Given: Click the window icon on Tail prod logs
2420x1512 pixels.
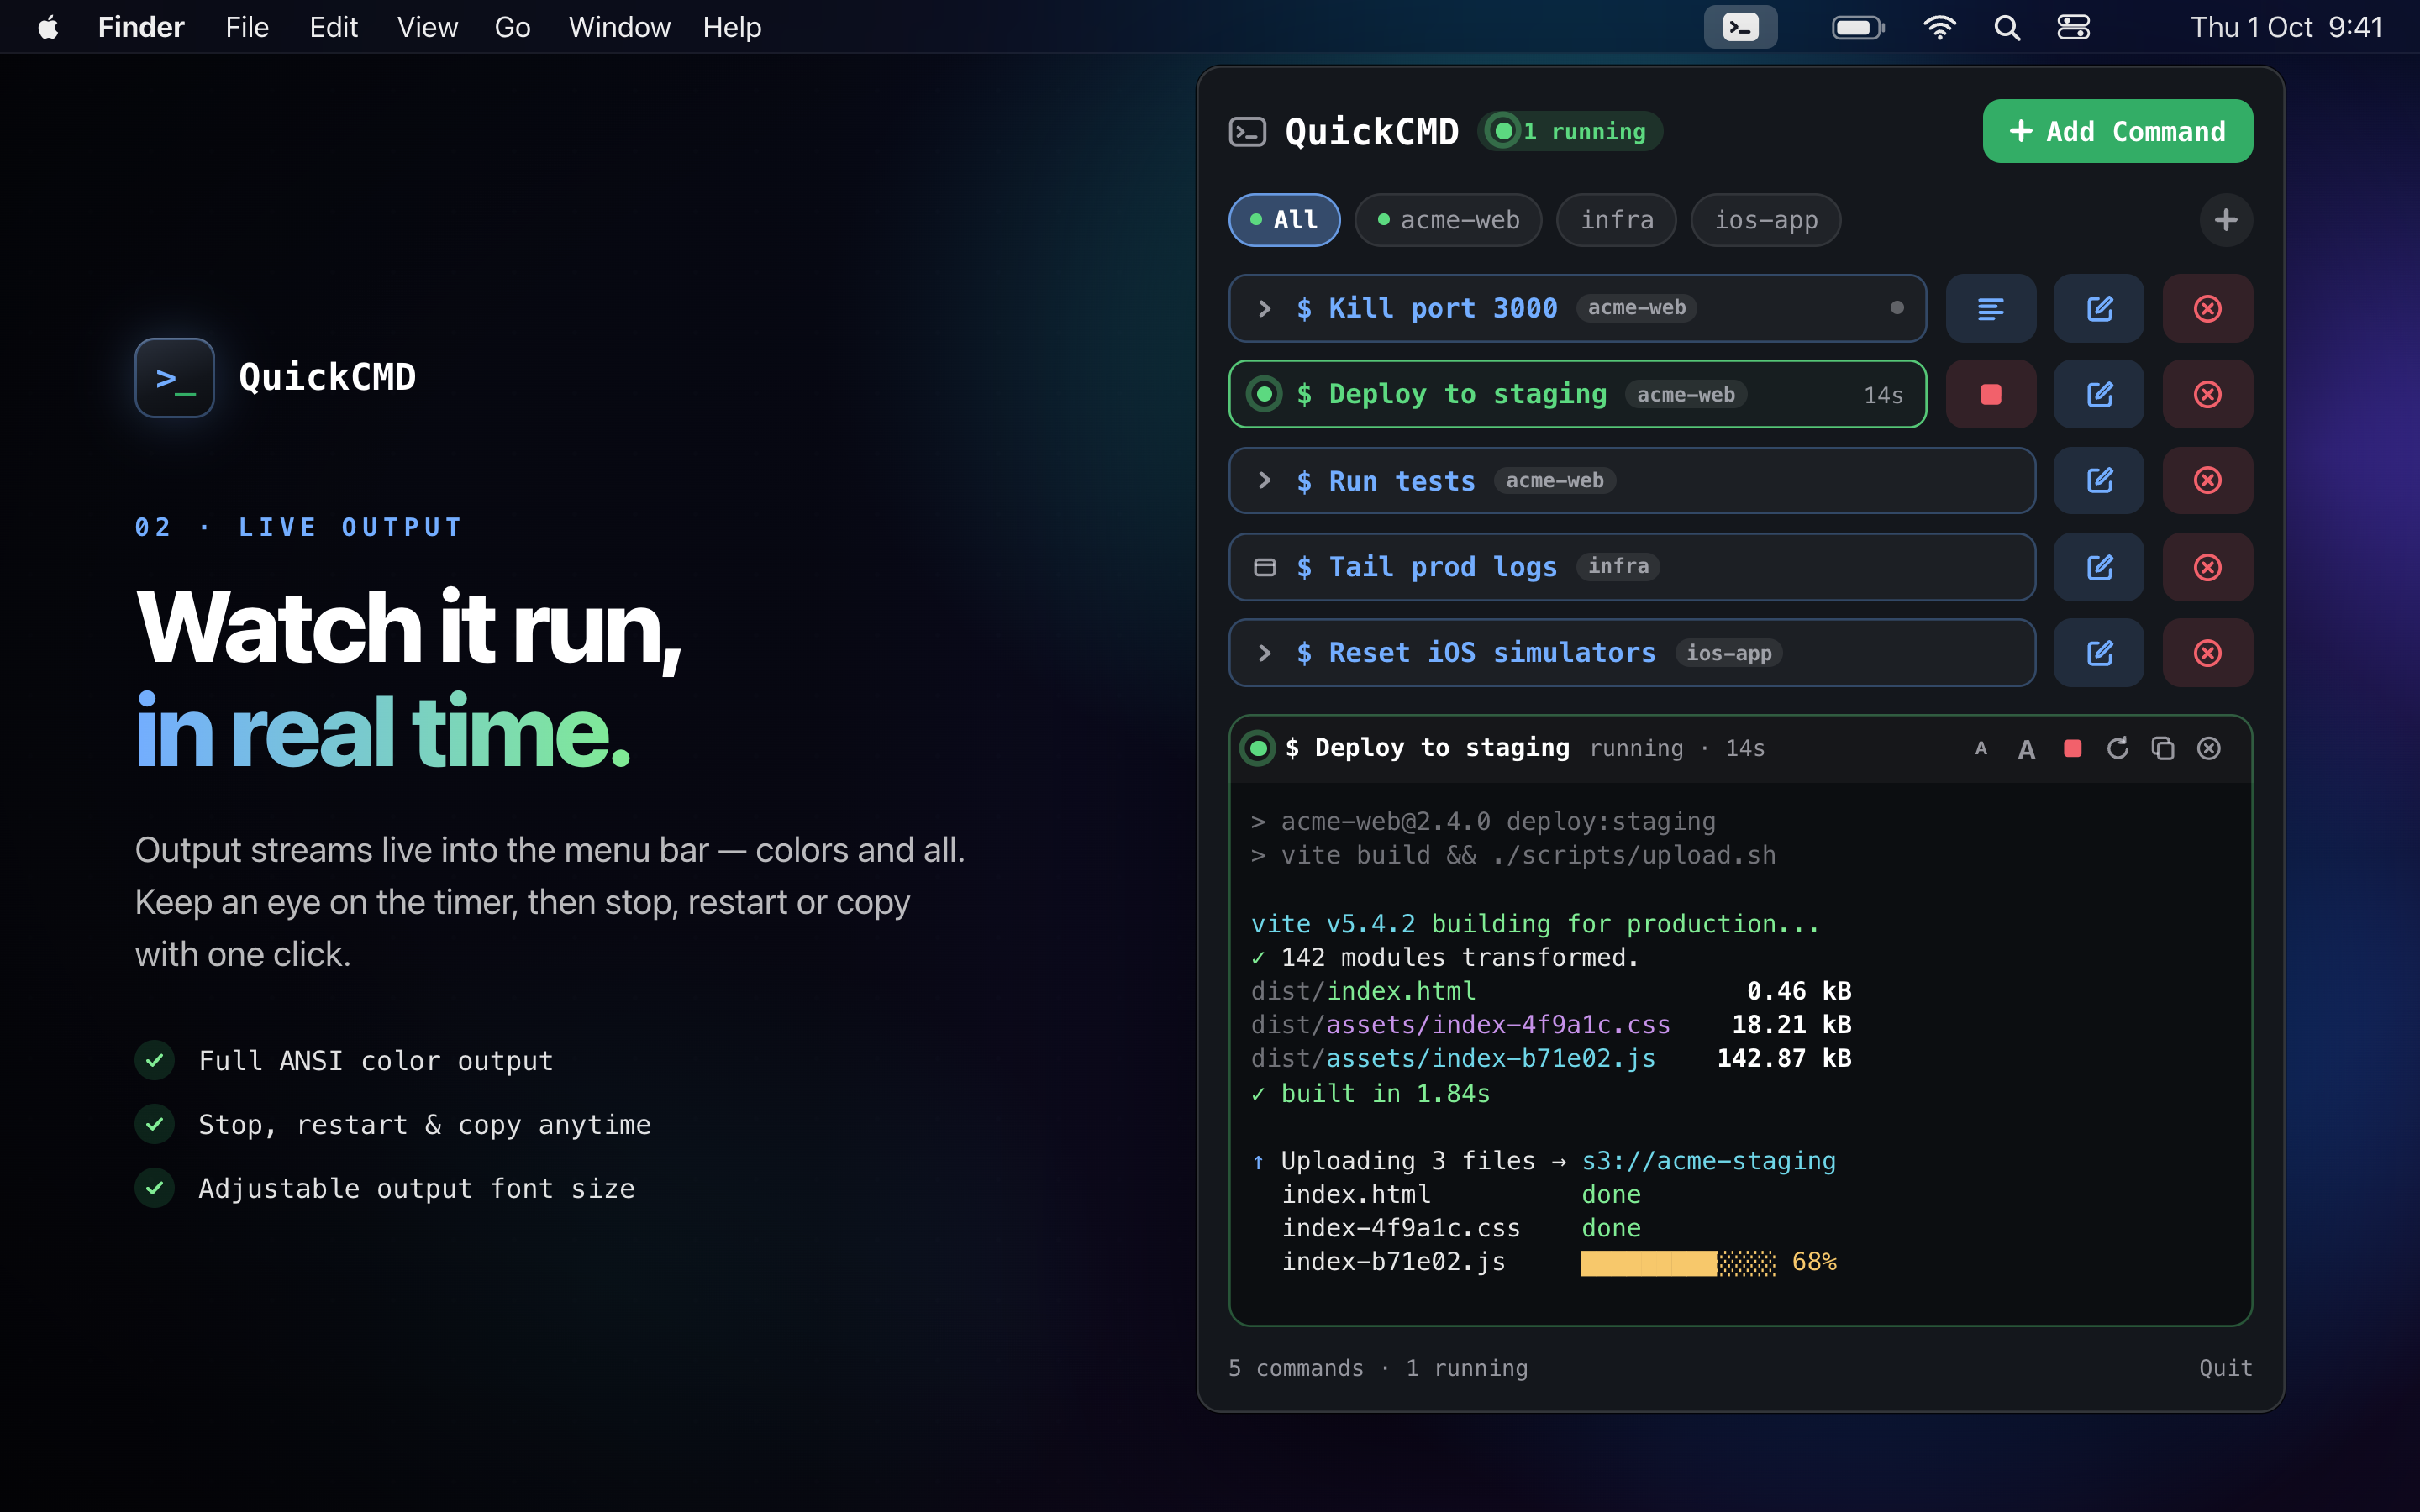Looking at the screenshot, I should [1264, 567].
